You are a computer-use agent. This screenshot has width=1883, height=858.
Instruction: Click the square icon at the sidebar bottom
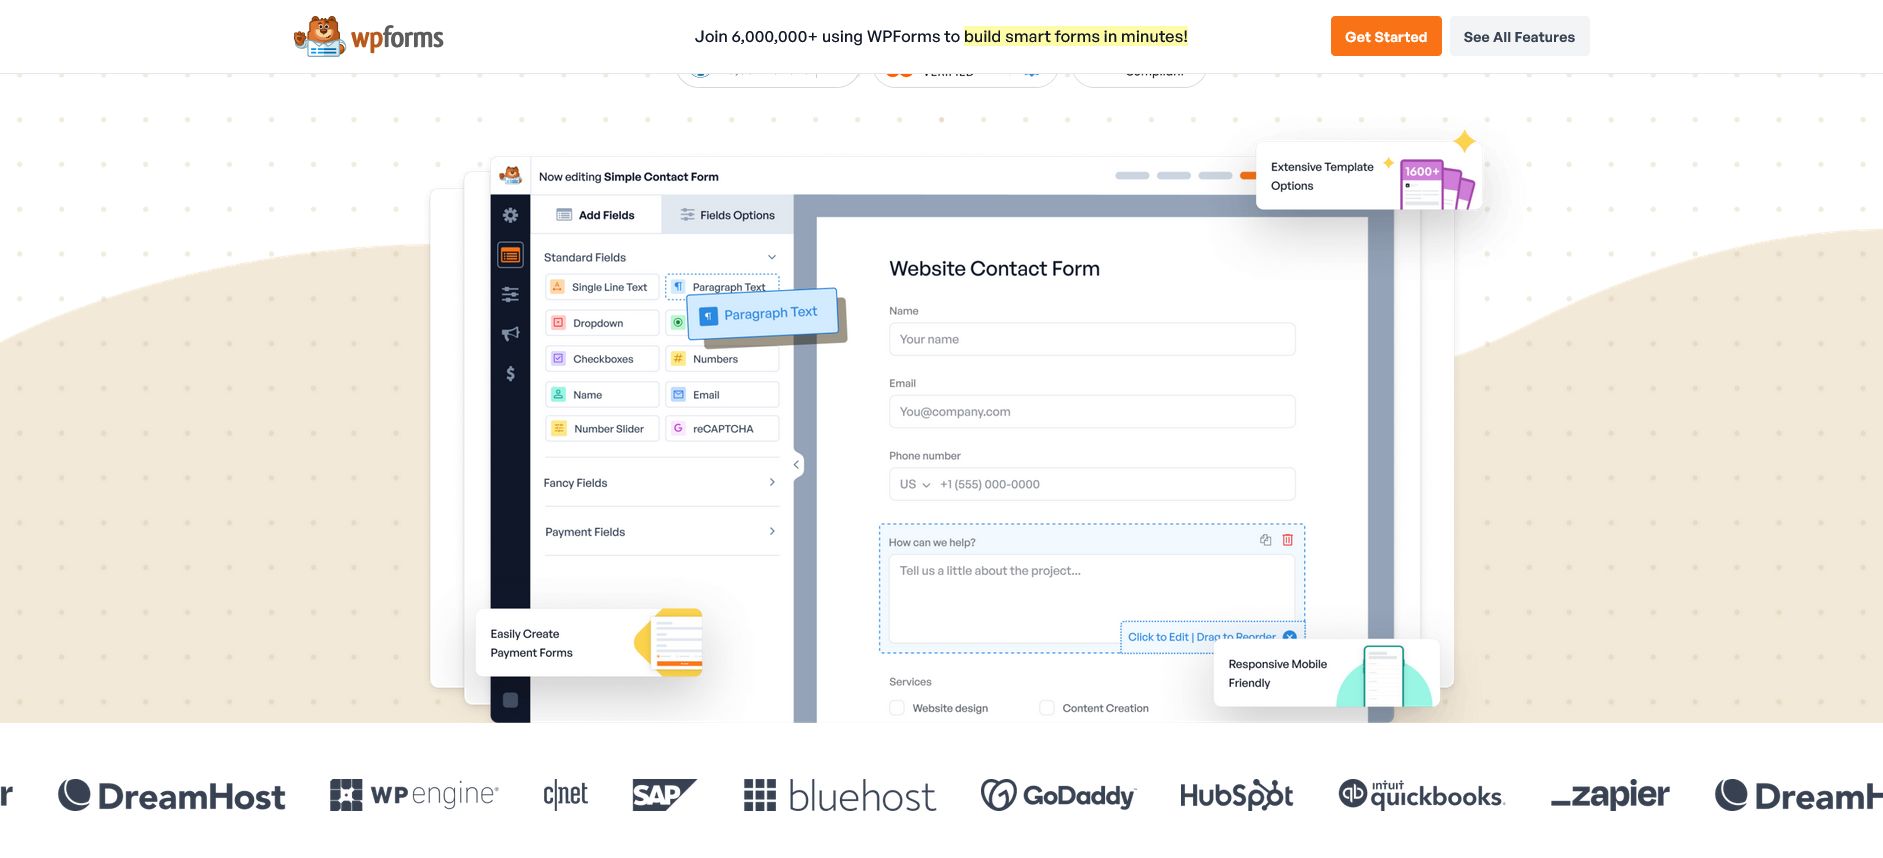coord(510,700)
